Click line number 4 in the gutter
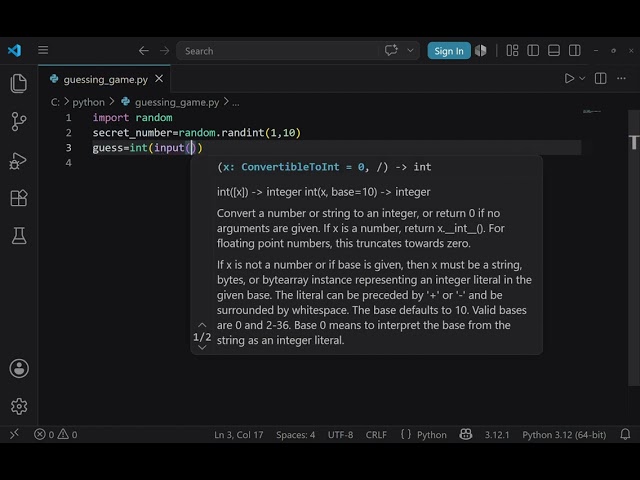Screen dimensions: 640x480 pos(69,163)
